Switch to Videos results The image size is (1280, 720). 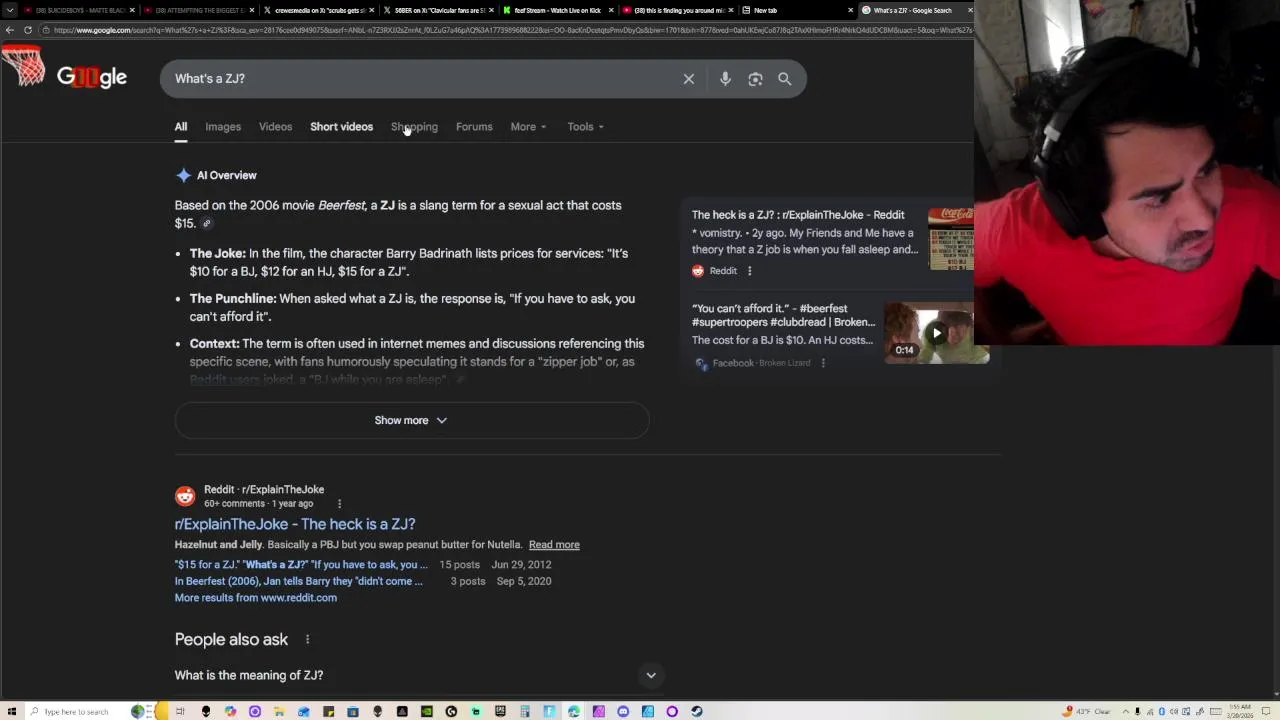pyautogui.click(x=275, y=127)
